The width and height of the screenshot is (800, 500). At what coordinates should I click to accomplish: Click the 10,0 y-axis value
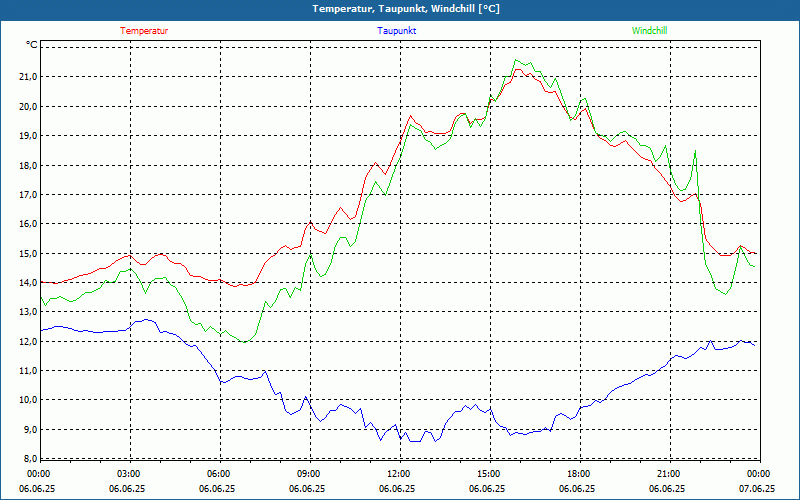(x=29, y=400)
